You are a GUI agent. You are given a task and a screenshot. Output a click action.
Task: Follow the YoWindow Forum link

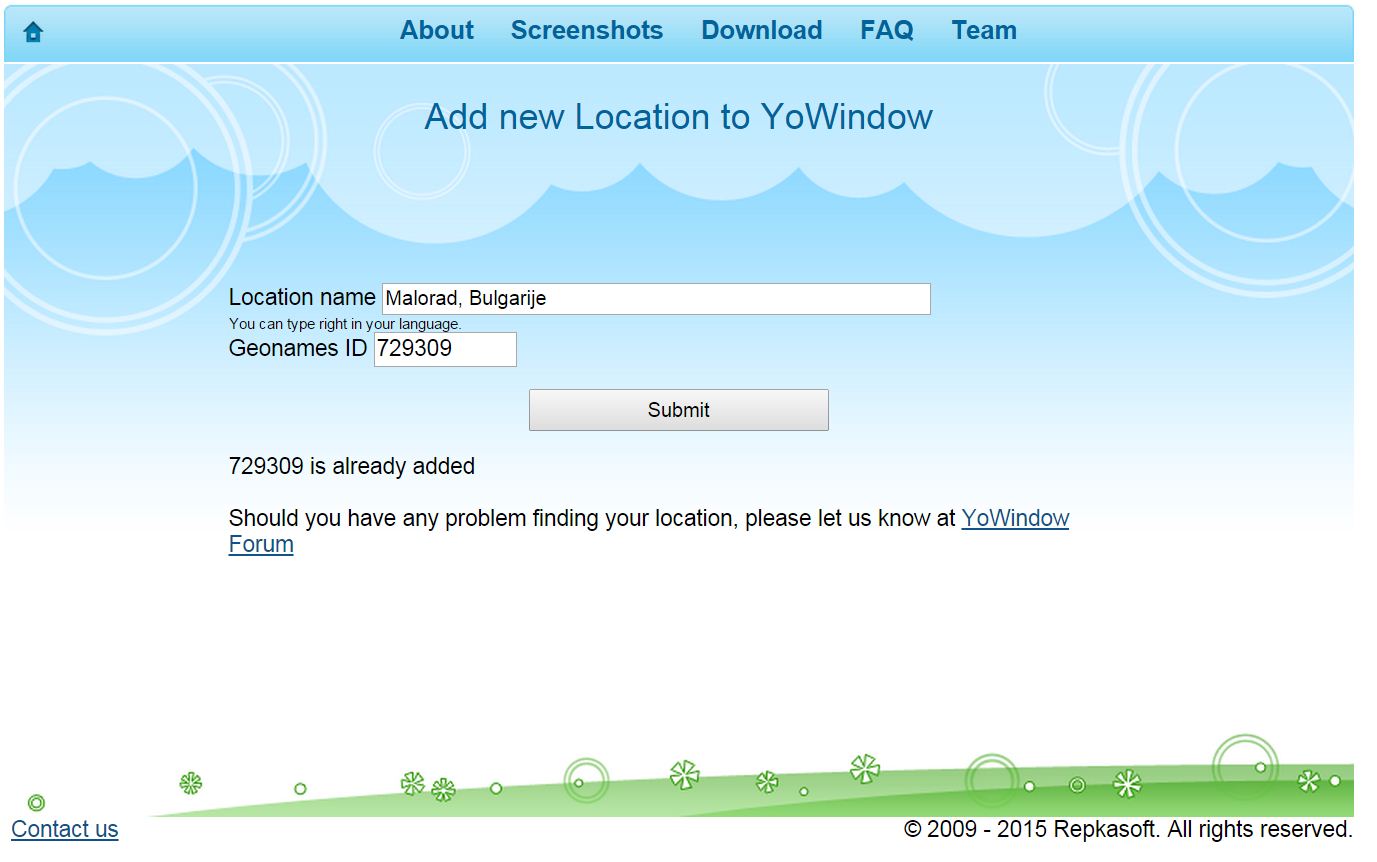pyautogui.click(x=1014, y=519)
